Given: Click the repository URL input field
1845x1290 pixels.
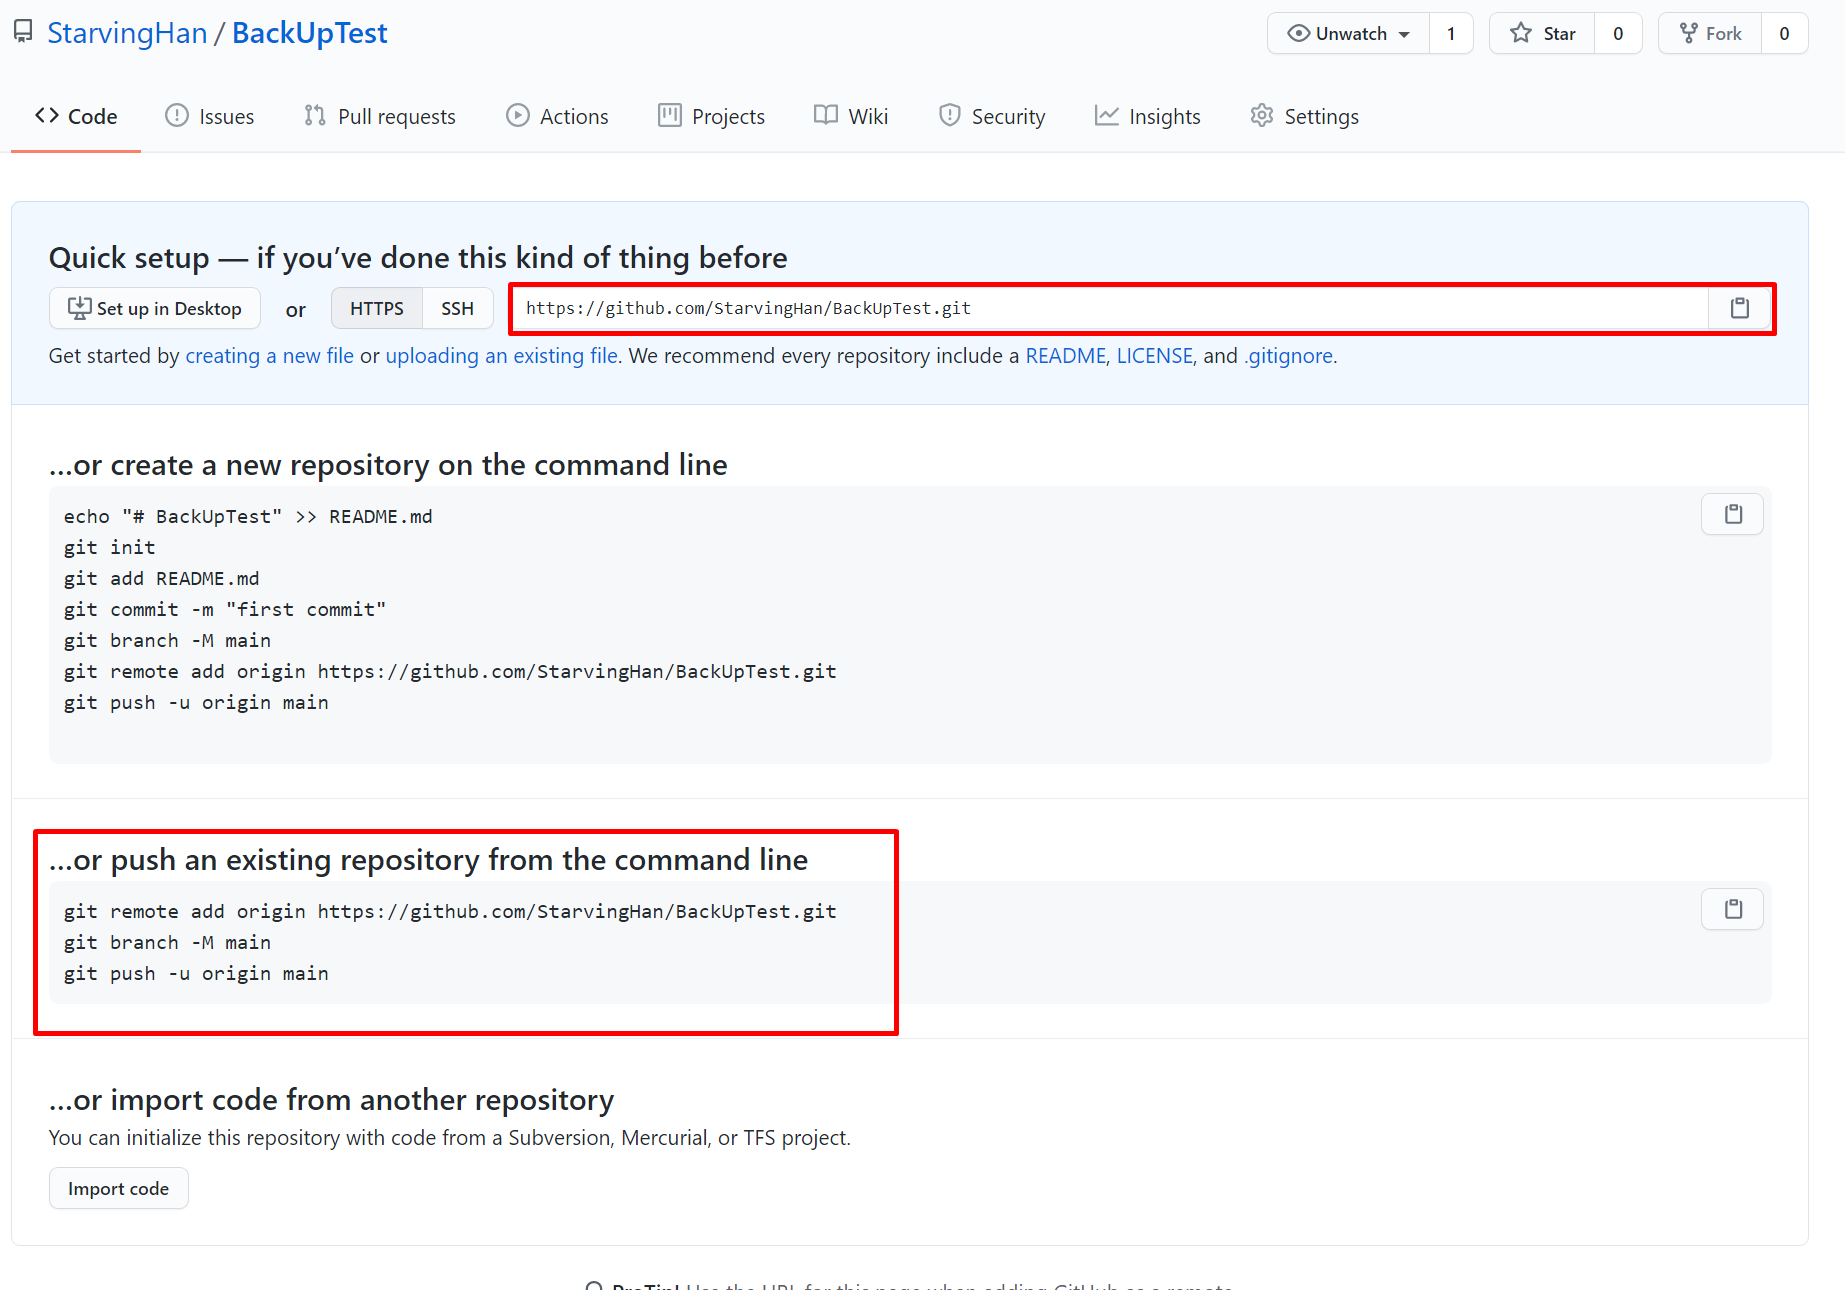Looking at the screenshot, I should point(1111,308).
